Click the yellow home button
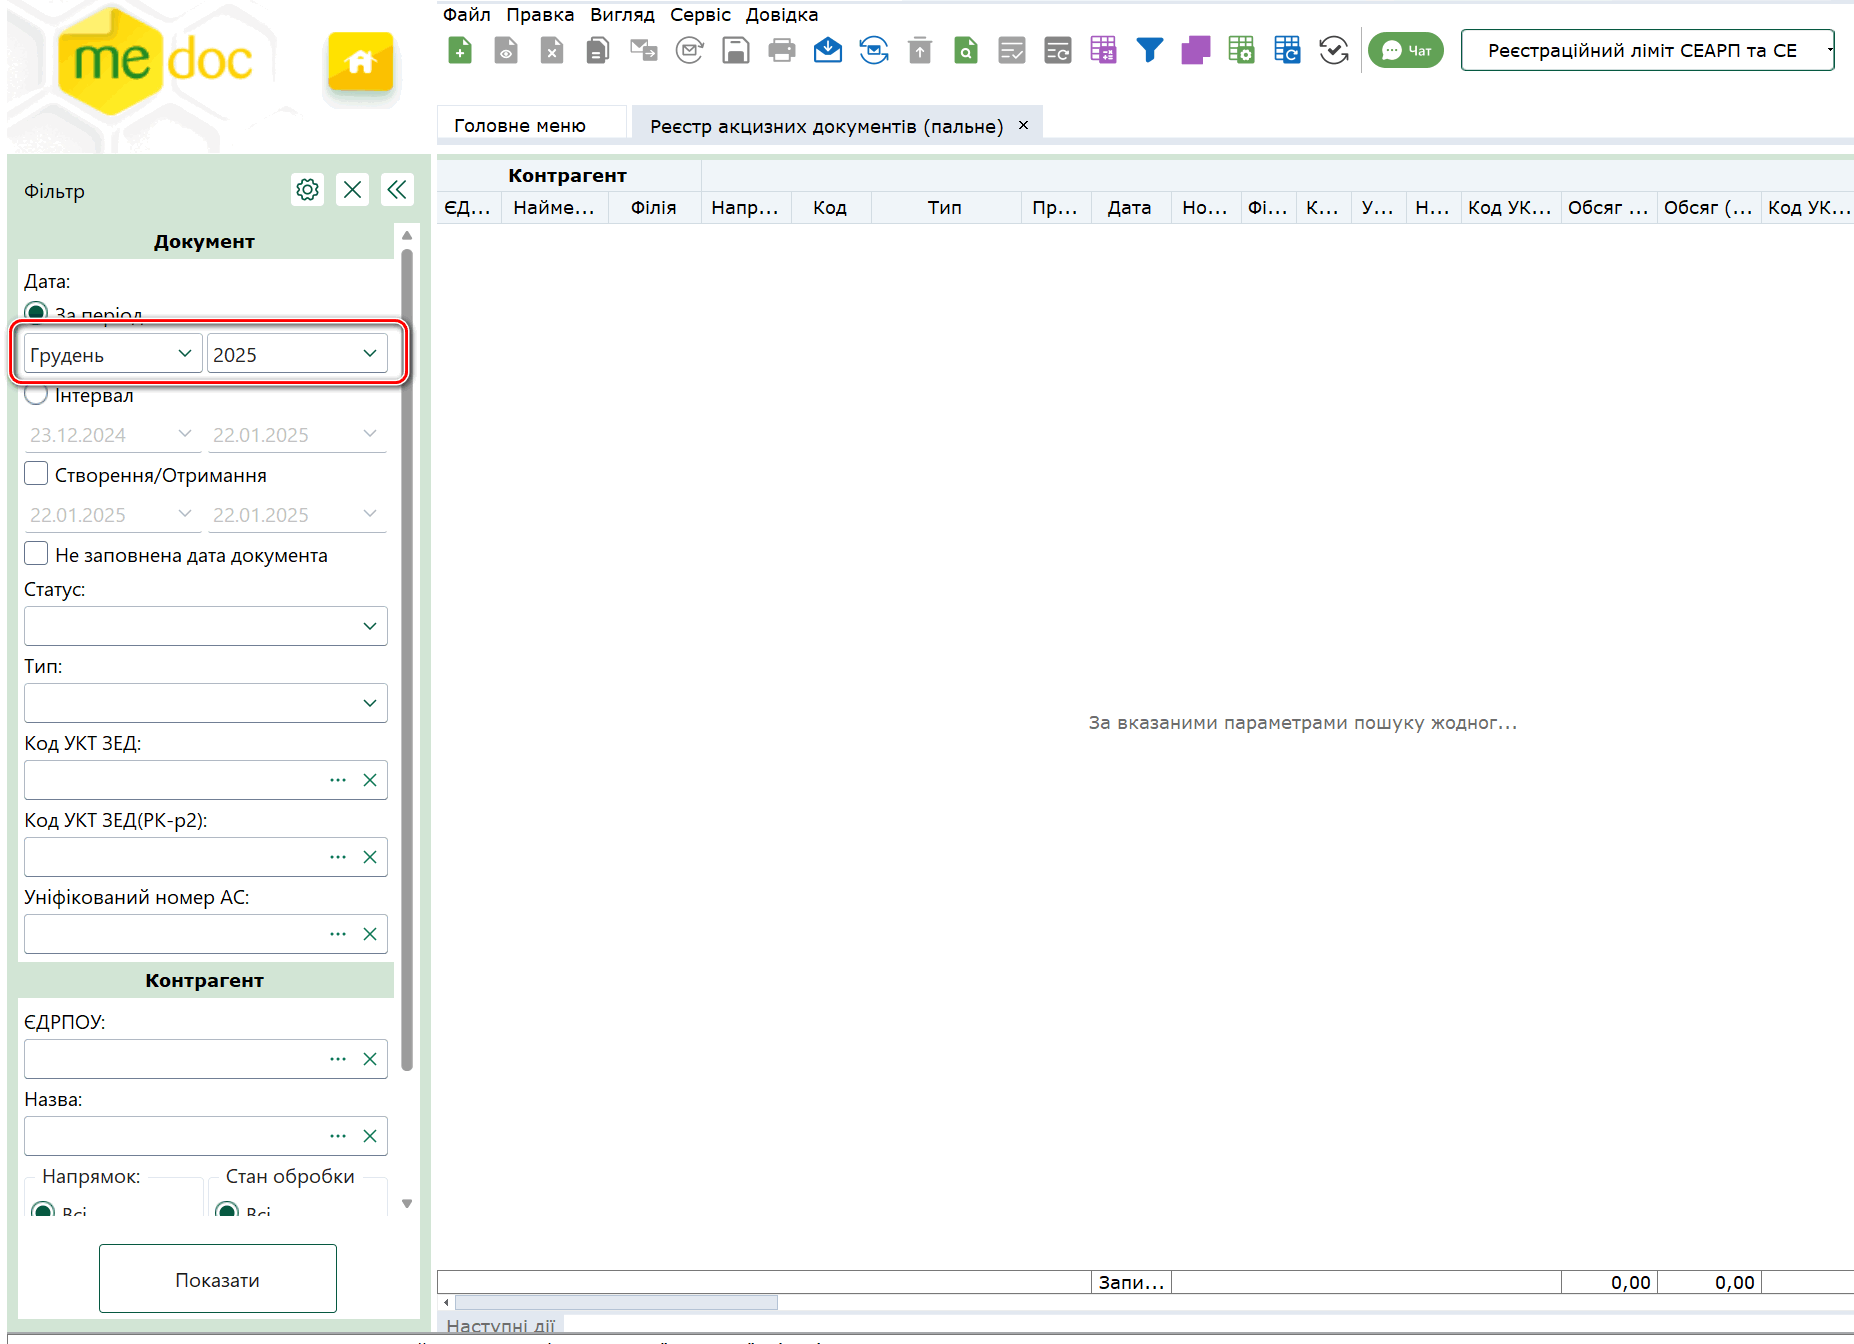This screenshot has height=1344, width=1854. coord(361,63)
